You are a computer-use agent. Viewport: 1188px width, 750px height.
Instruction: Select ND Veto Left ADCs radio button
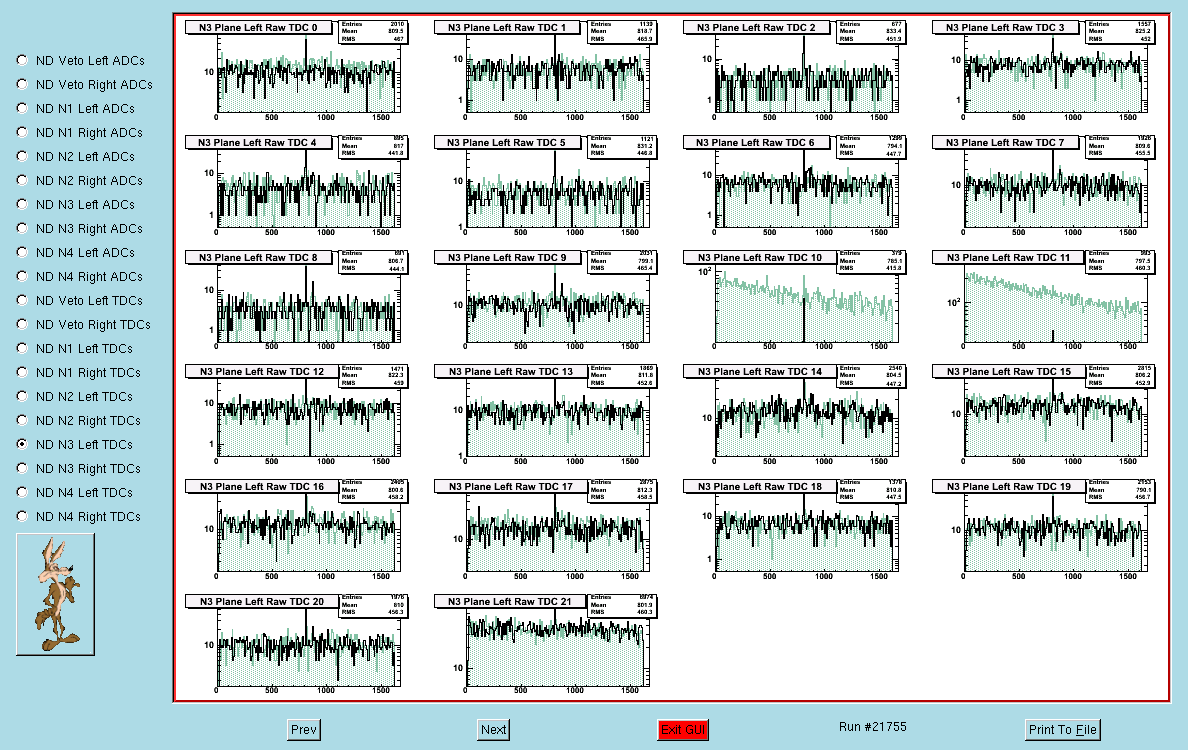(22, 60)
